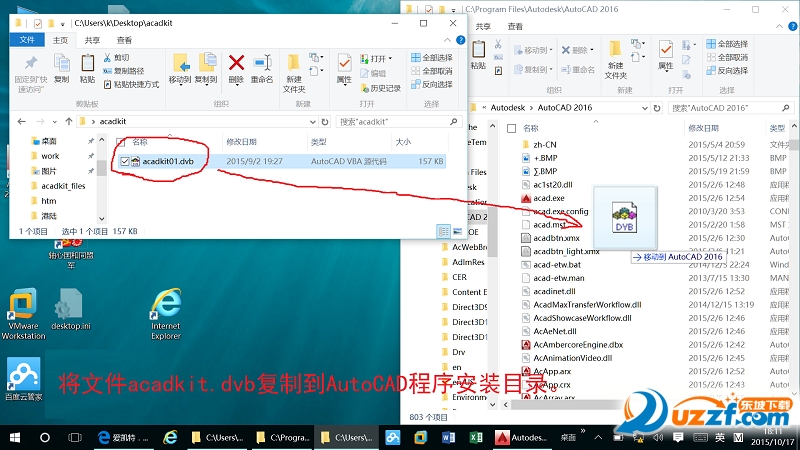Click Paste (粘贴) in AutoCAD 2016 window ribbon
Image resolution: width=800 pixels, height=450 pixels.
tap(479, 55)
